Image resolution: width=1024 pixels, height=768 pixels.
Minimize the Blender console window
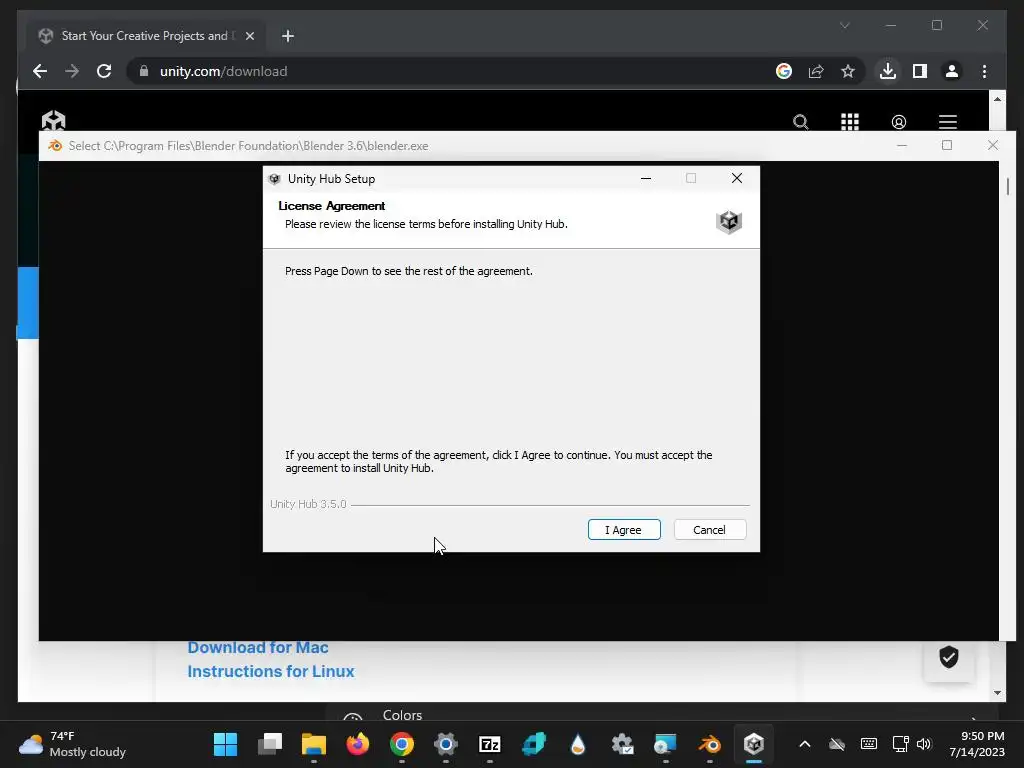point(902,146)
